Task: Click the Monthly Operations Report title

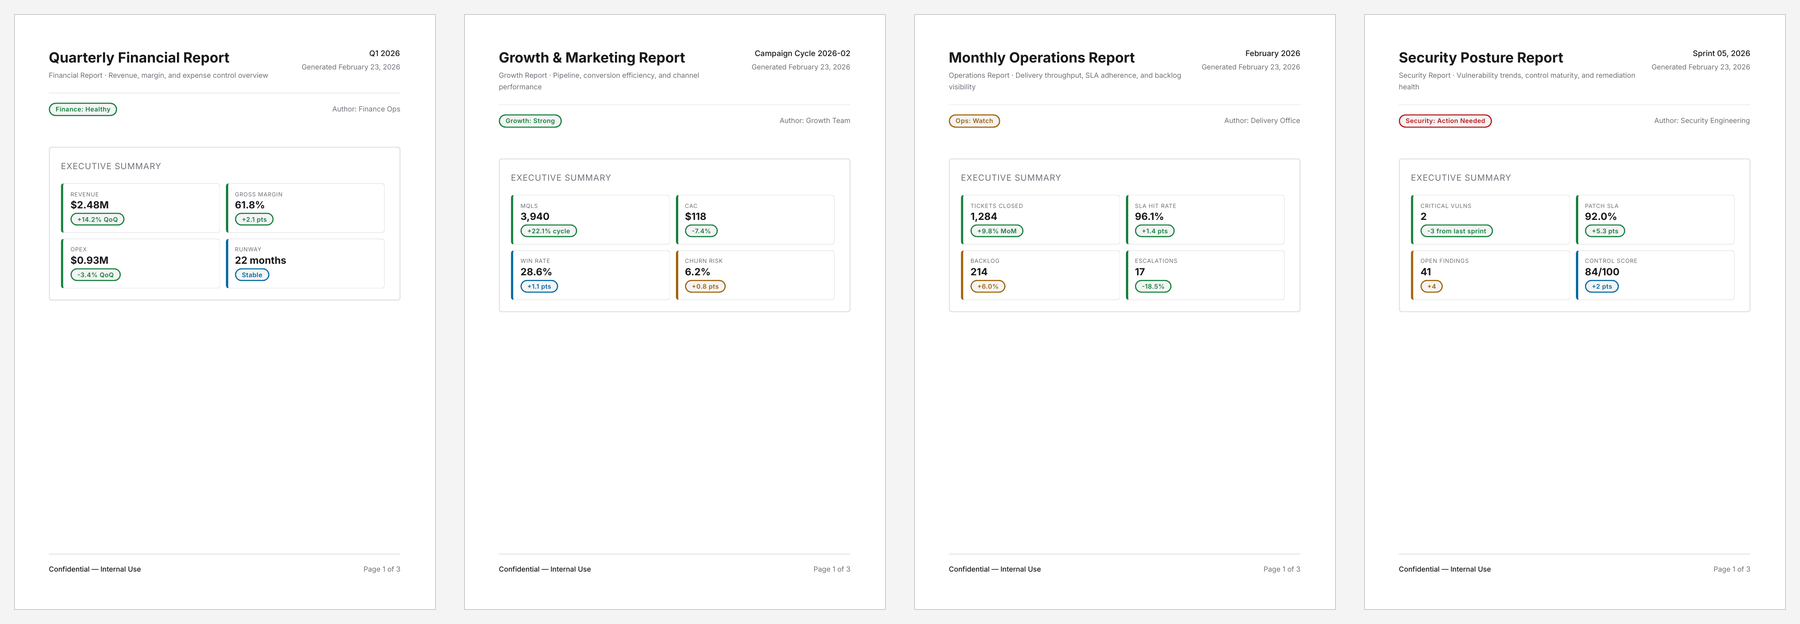Action: click(x=1041, y=58)
